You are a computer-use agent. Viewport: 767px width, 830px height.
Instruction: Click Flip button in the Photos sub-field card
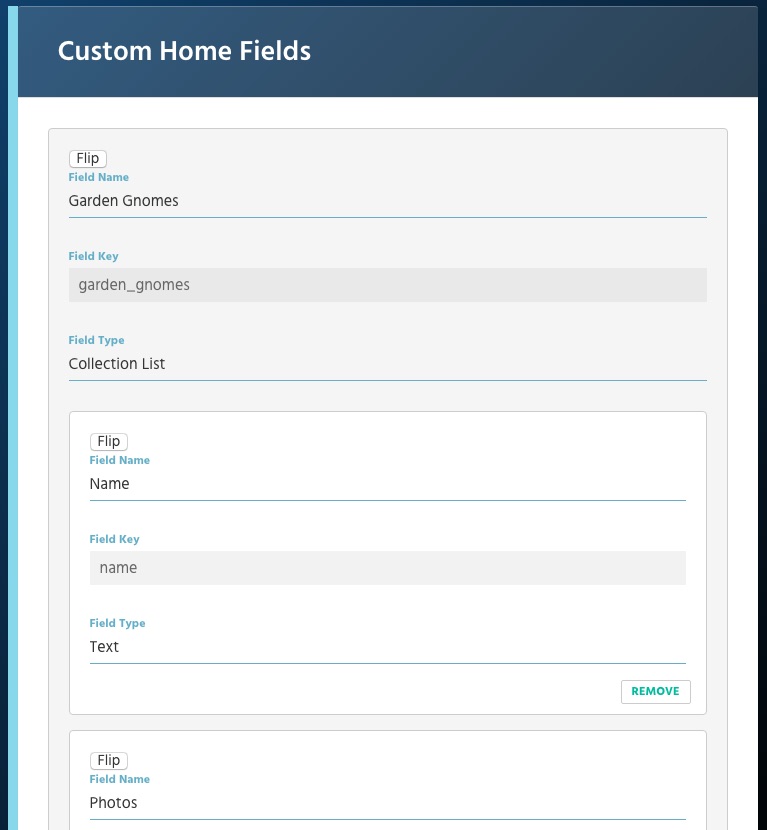coord(109,760)
